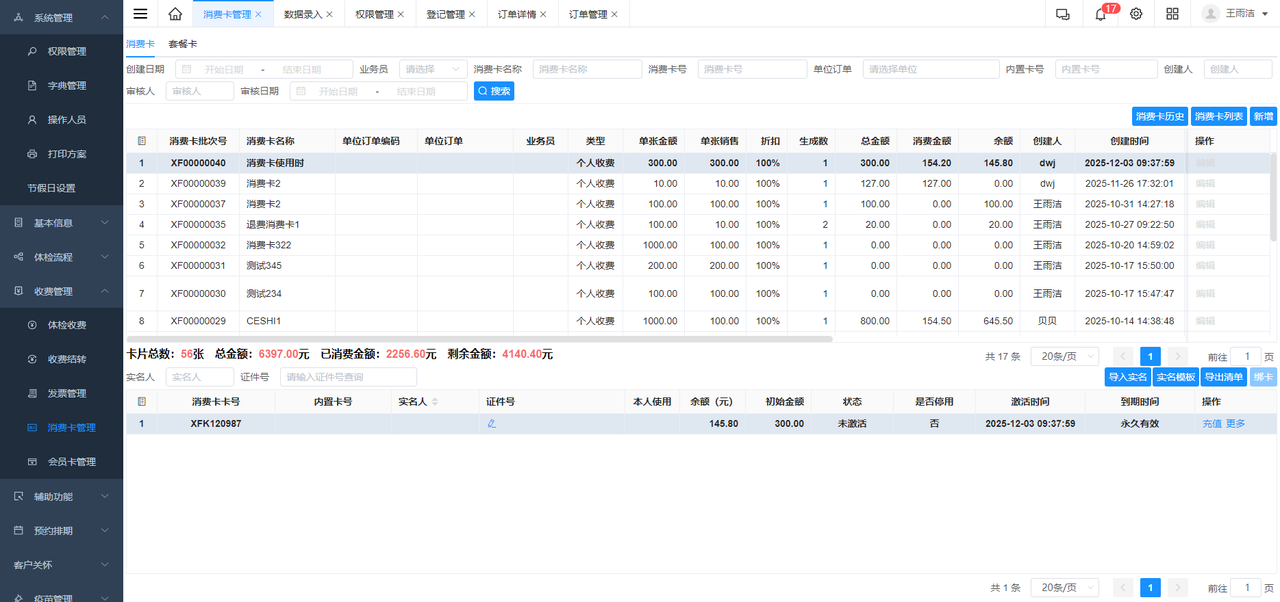Switch to the 套餐卡 tab
This screenshot has height=602, width=1280.
point(182,44)
